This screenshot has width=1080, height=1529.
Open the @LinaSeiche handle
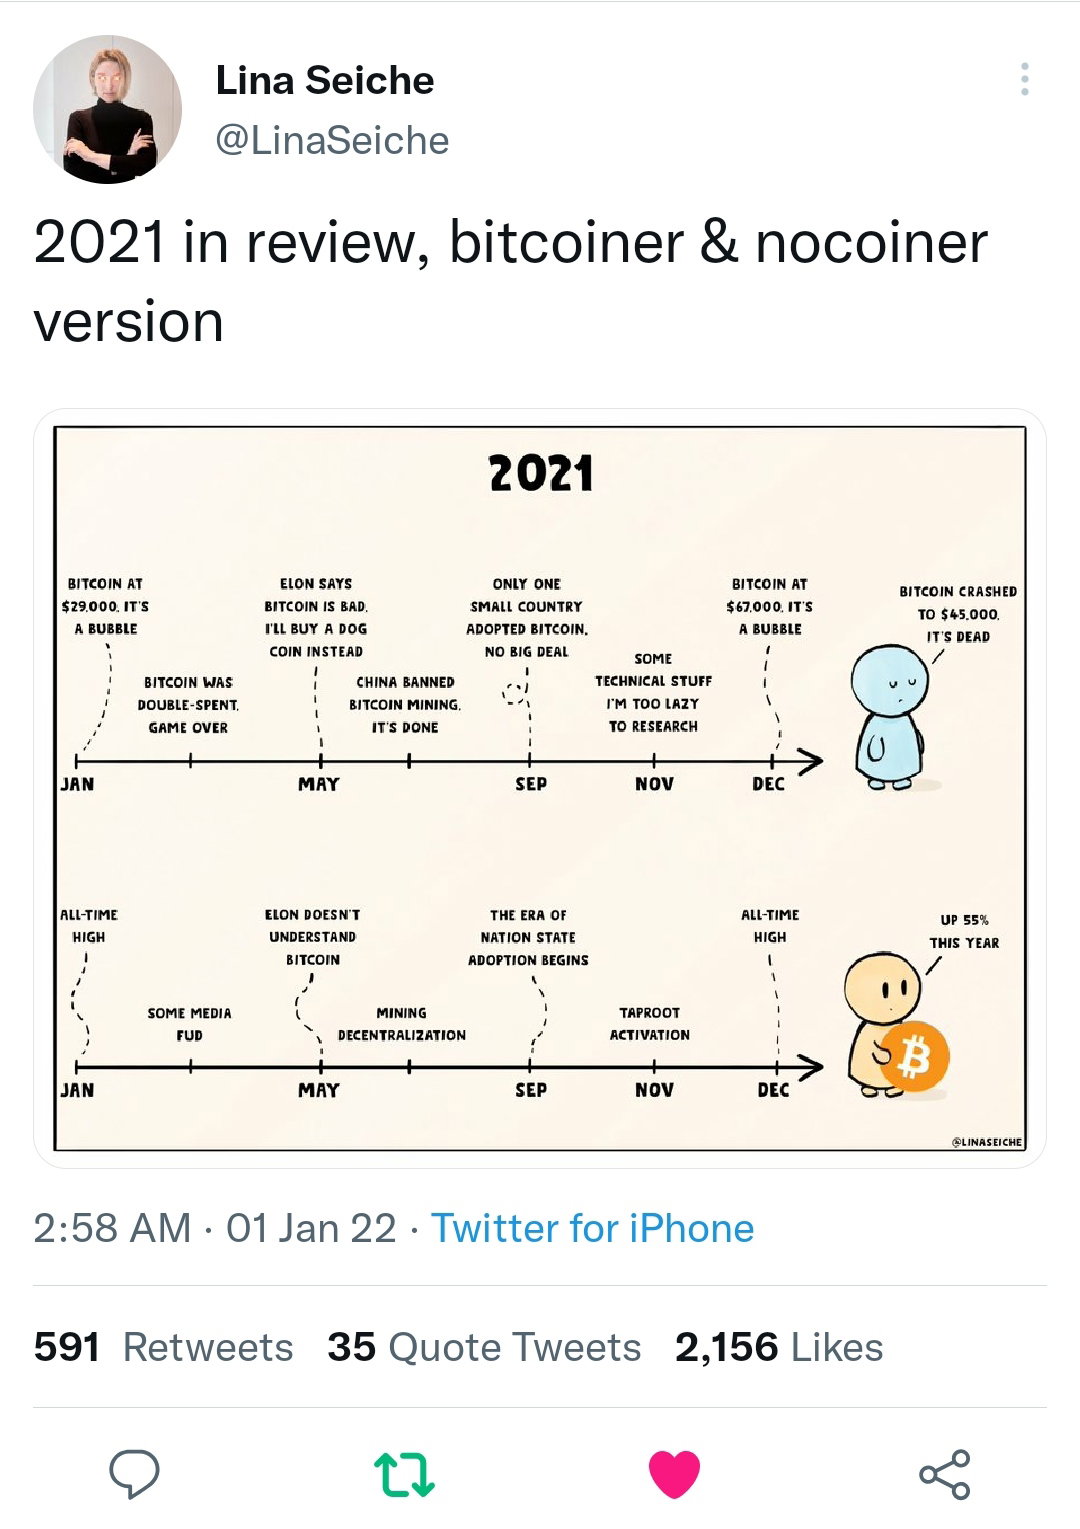click(x=332, y=140)
